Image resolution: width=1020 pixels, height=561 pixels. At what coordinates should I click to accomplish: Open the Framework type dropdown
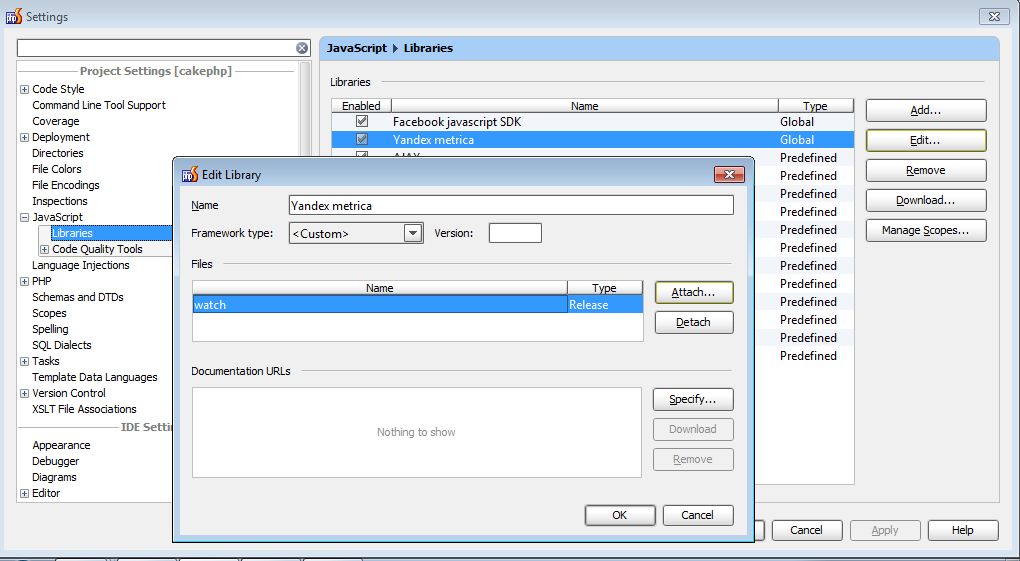pyautogui.click(x=413, y=233)
